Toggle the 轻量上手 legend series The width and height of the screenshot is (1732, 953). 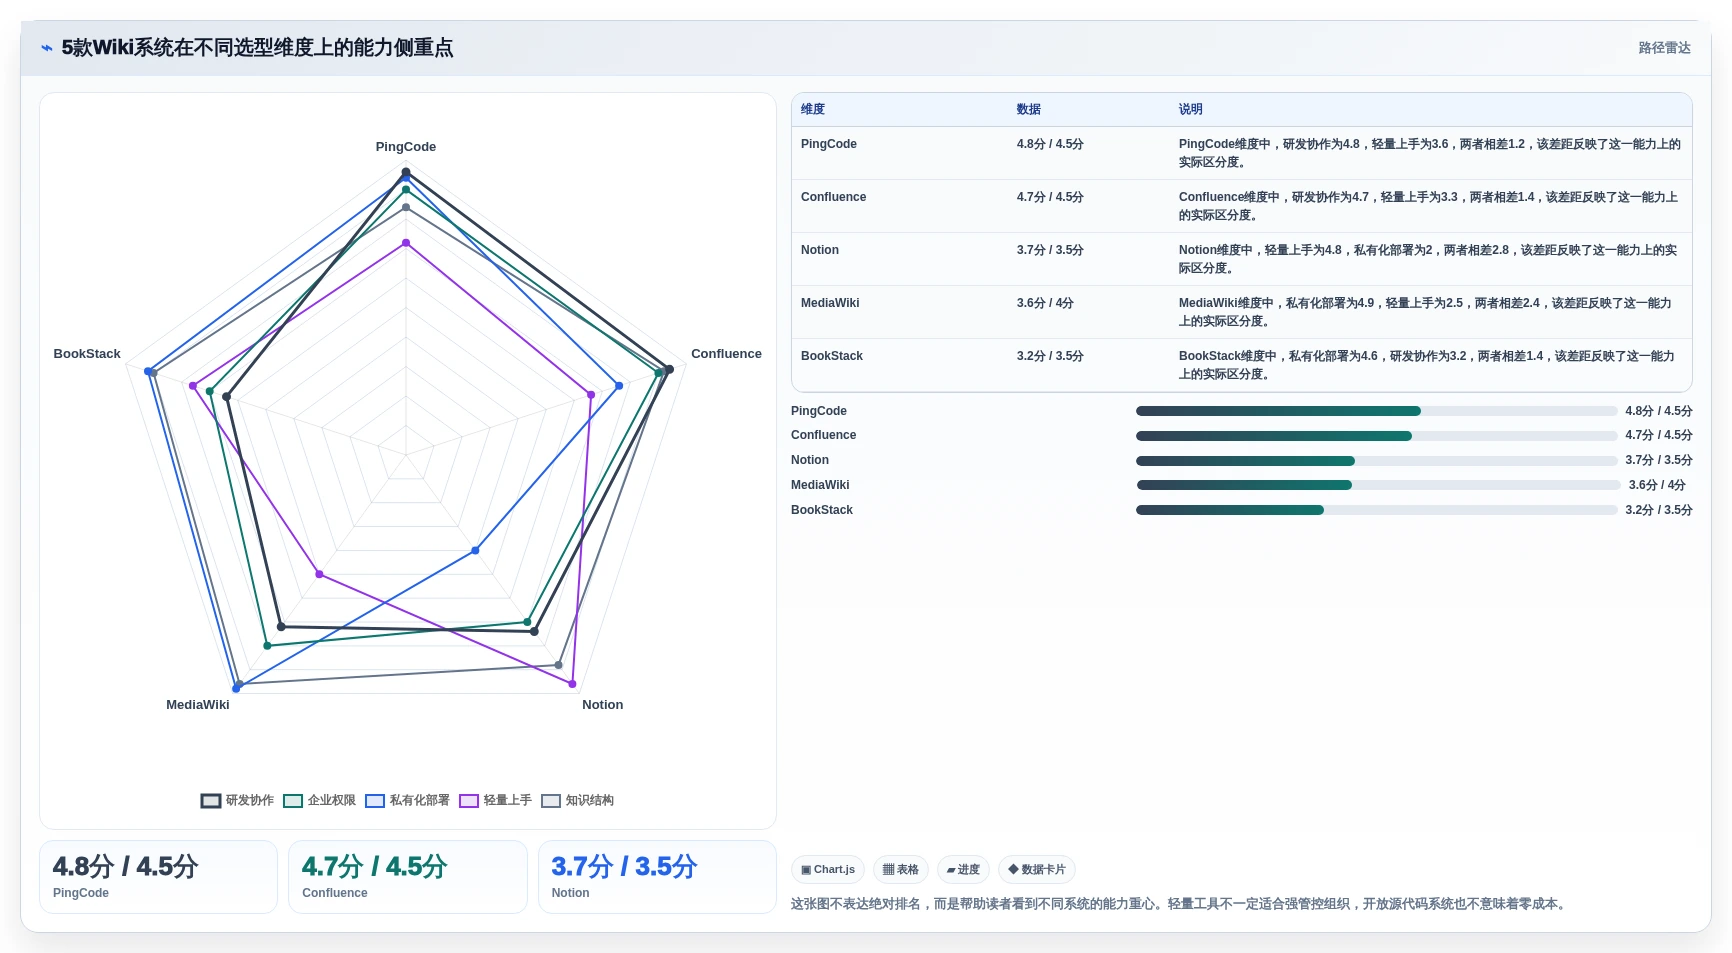click(495, 800)
